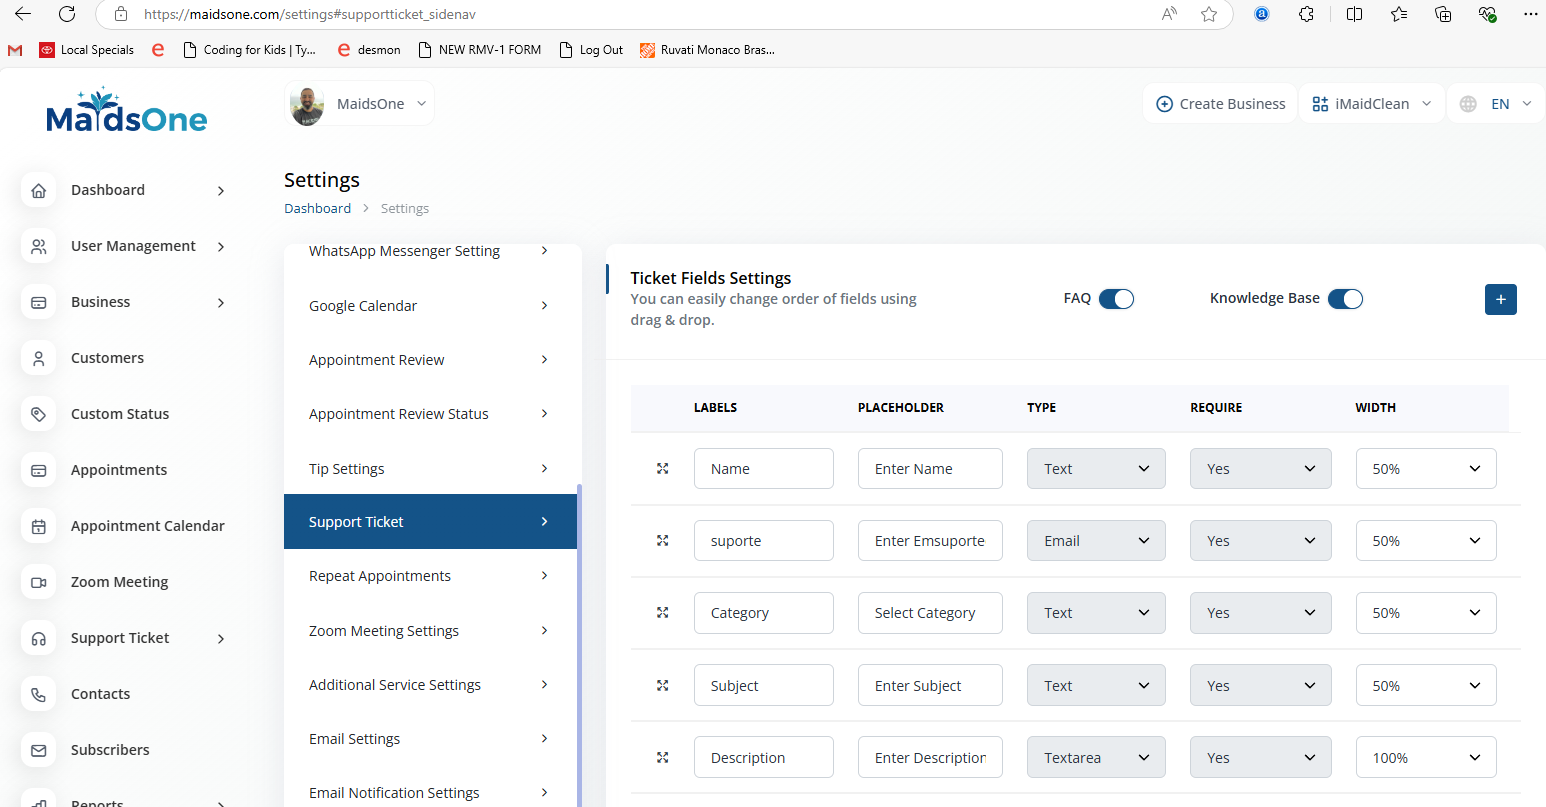
Task: Click the Appointment Calendar icon
Action: (x=39, y=526)
